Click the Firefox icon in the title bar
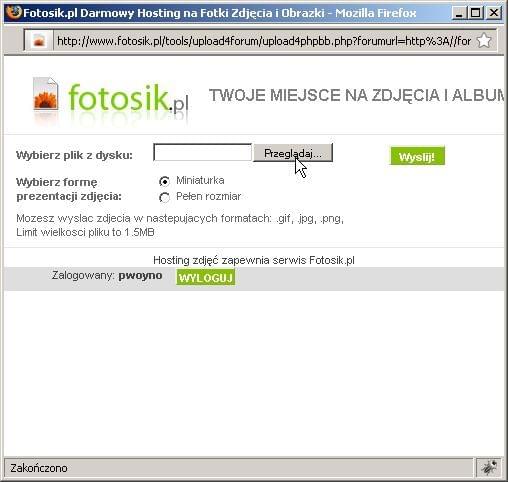 click(13, 13)
